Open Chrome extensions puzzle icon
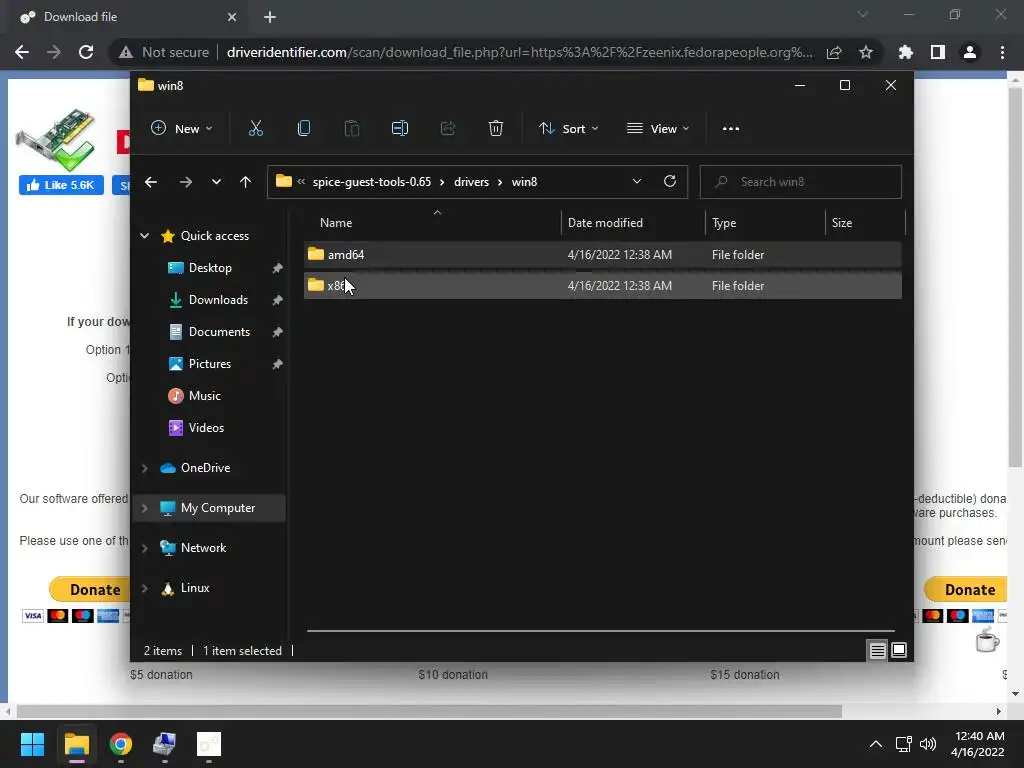The height and width of the screenshot is (768, 1024). (x=906, y=52)
